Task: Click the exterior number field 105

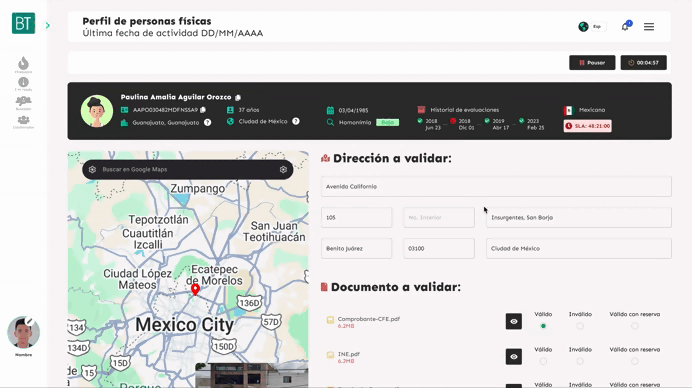Action: (x=356, y=218)
